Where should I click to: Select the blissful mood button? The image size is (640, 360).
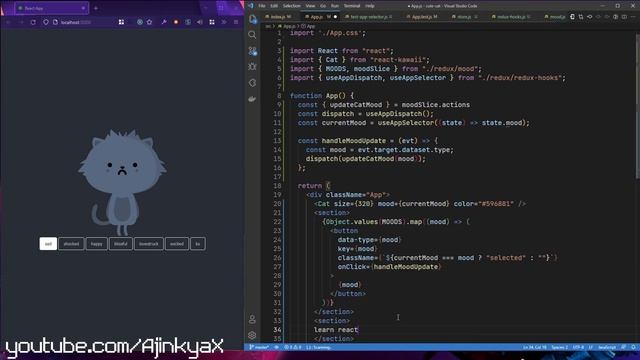pyautogui.click(x=121, y=244)
